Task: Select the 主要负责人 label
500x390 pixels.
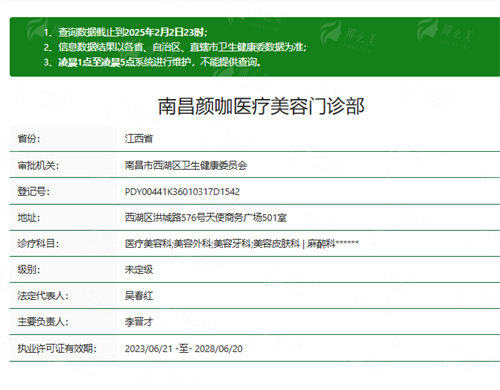Action: click(43, 322)
